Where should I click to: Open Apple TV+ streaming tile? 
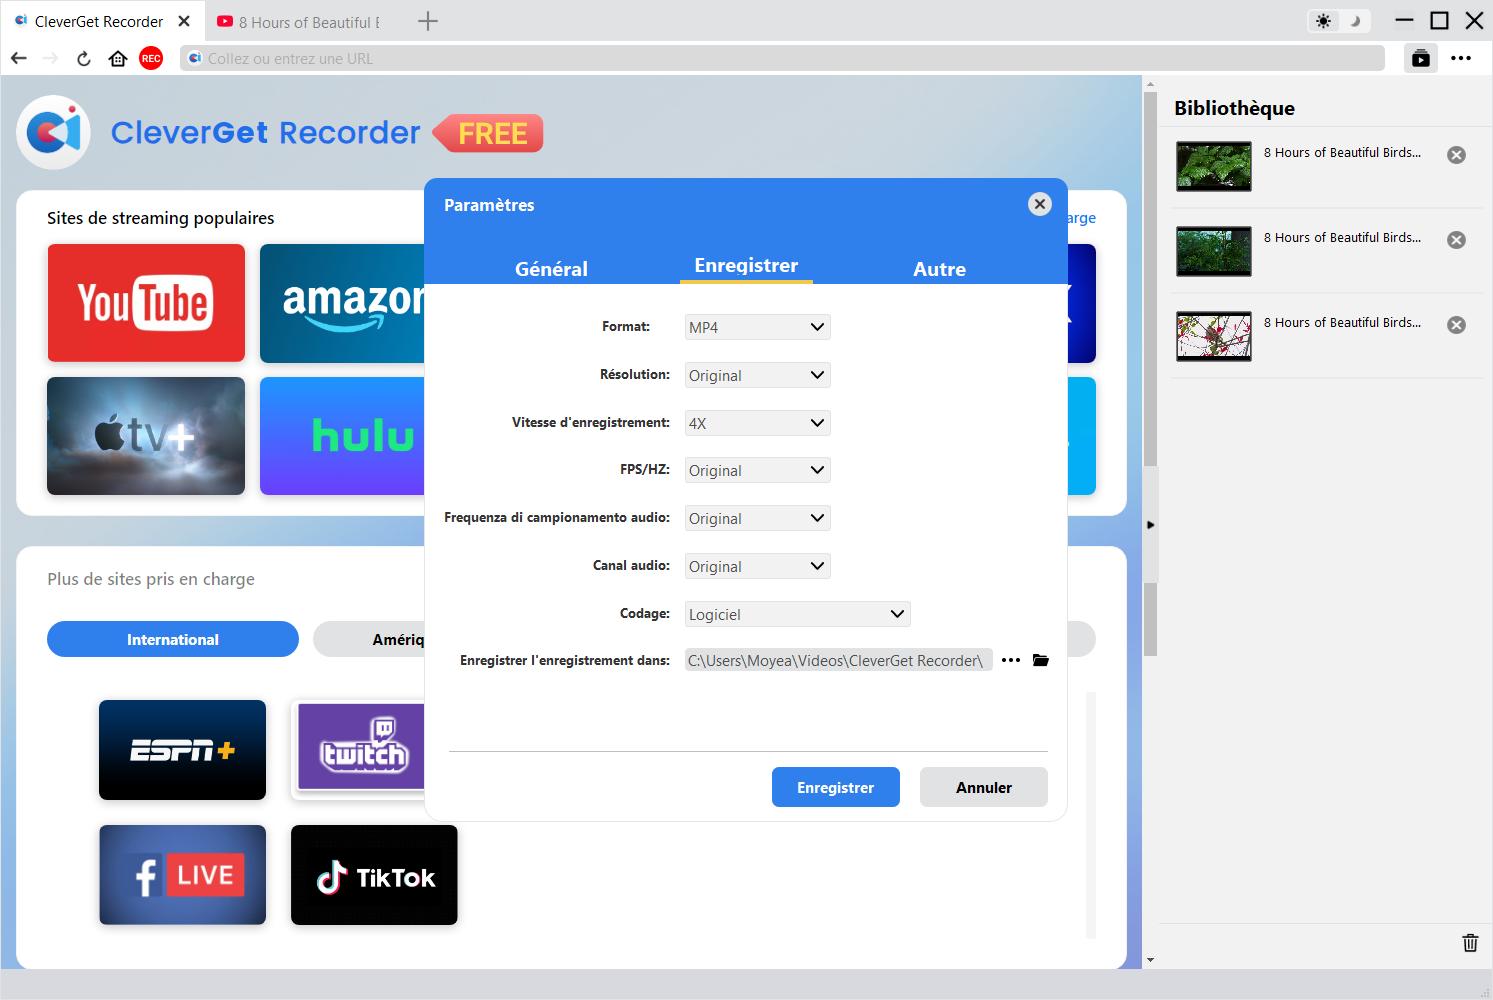point(146,436)
